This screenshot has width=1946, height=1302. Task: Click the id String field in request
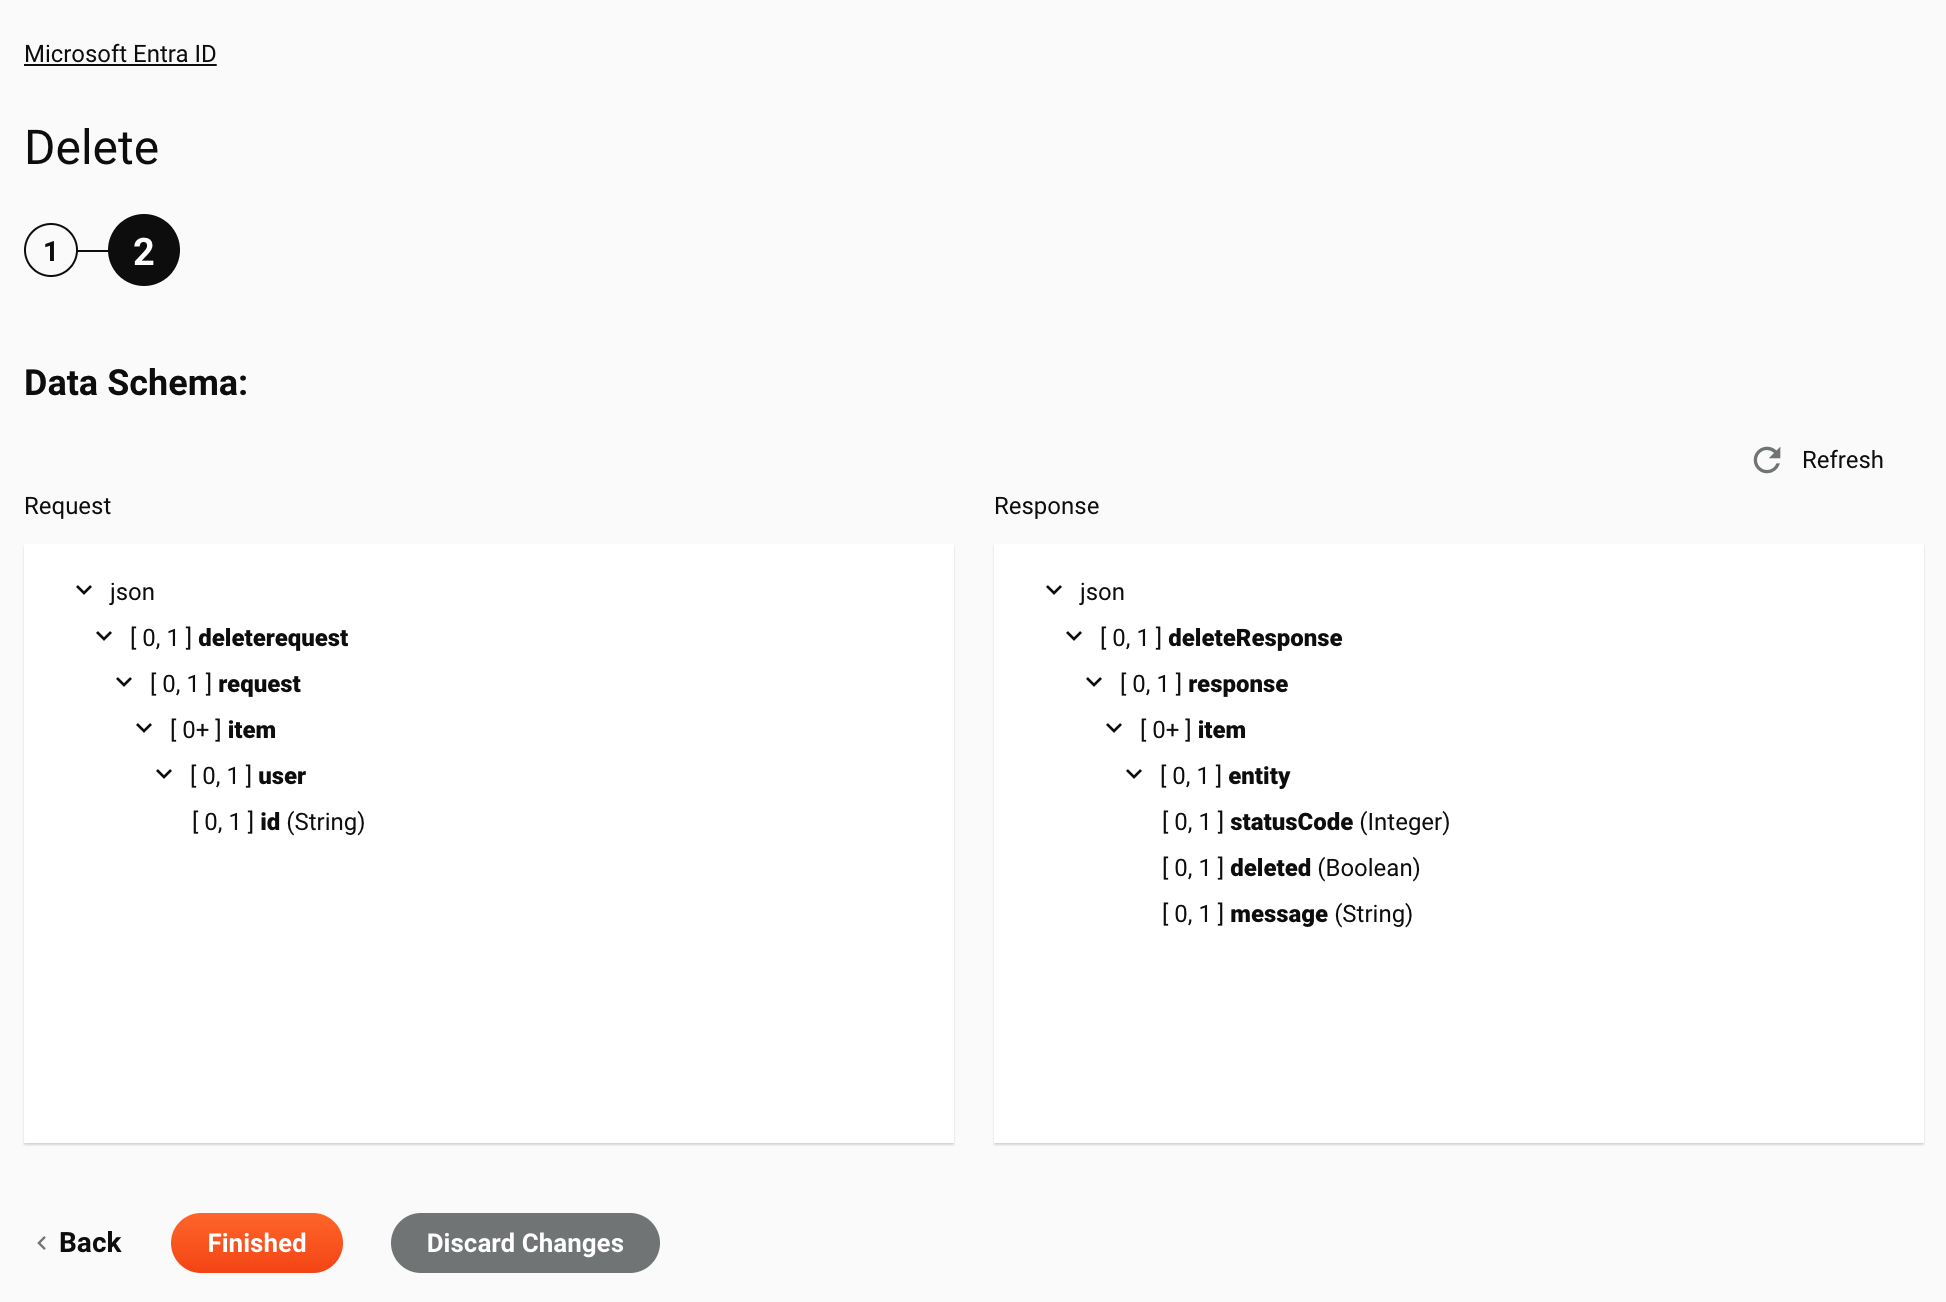(279, 822)
